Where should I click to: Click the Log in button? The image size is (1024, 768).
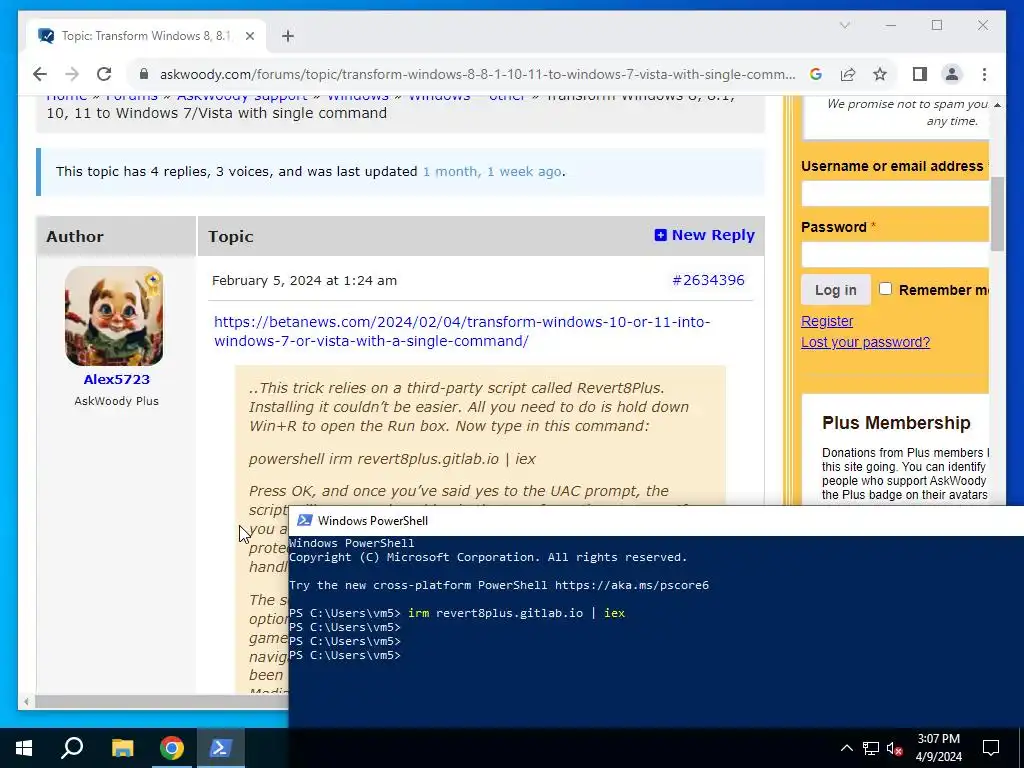835,290
